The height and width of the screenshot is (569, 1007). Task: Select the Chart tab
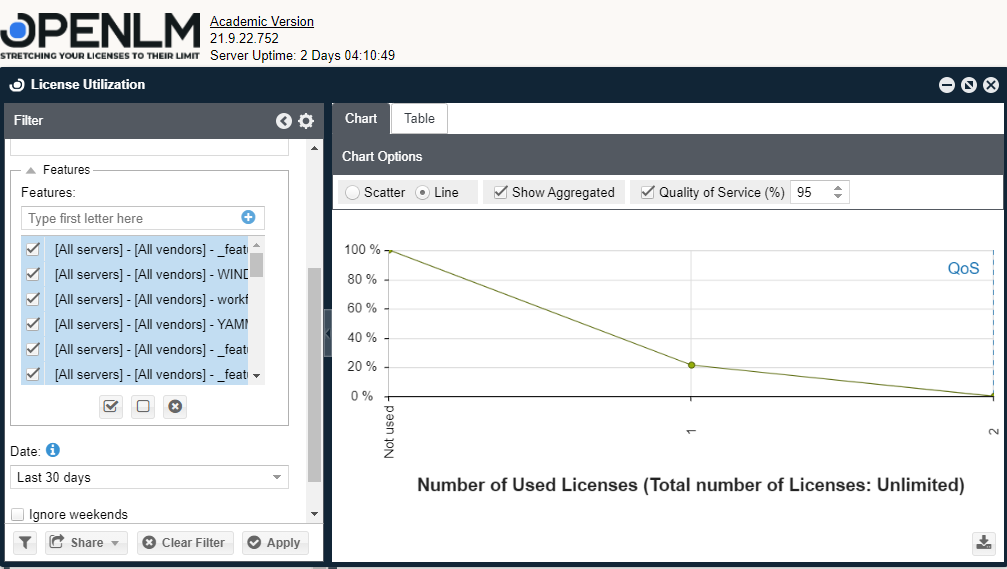click(361, 118)
